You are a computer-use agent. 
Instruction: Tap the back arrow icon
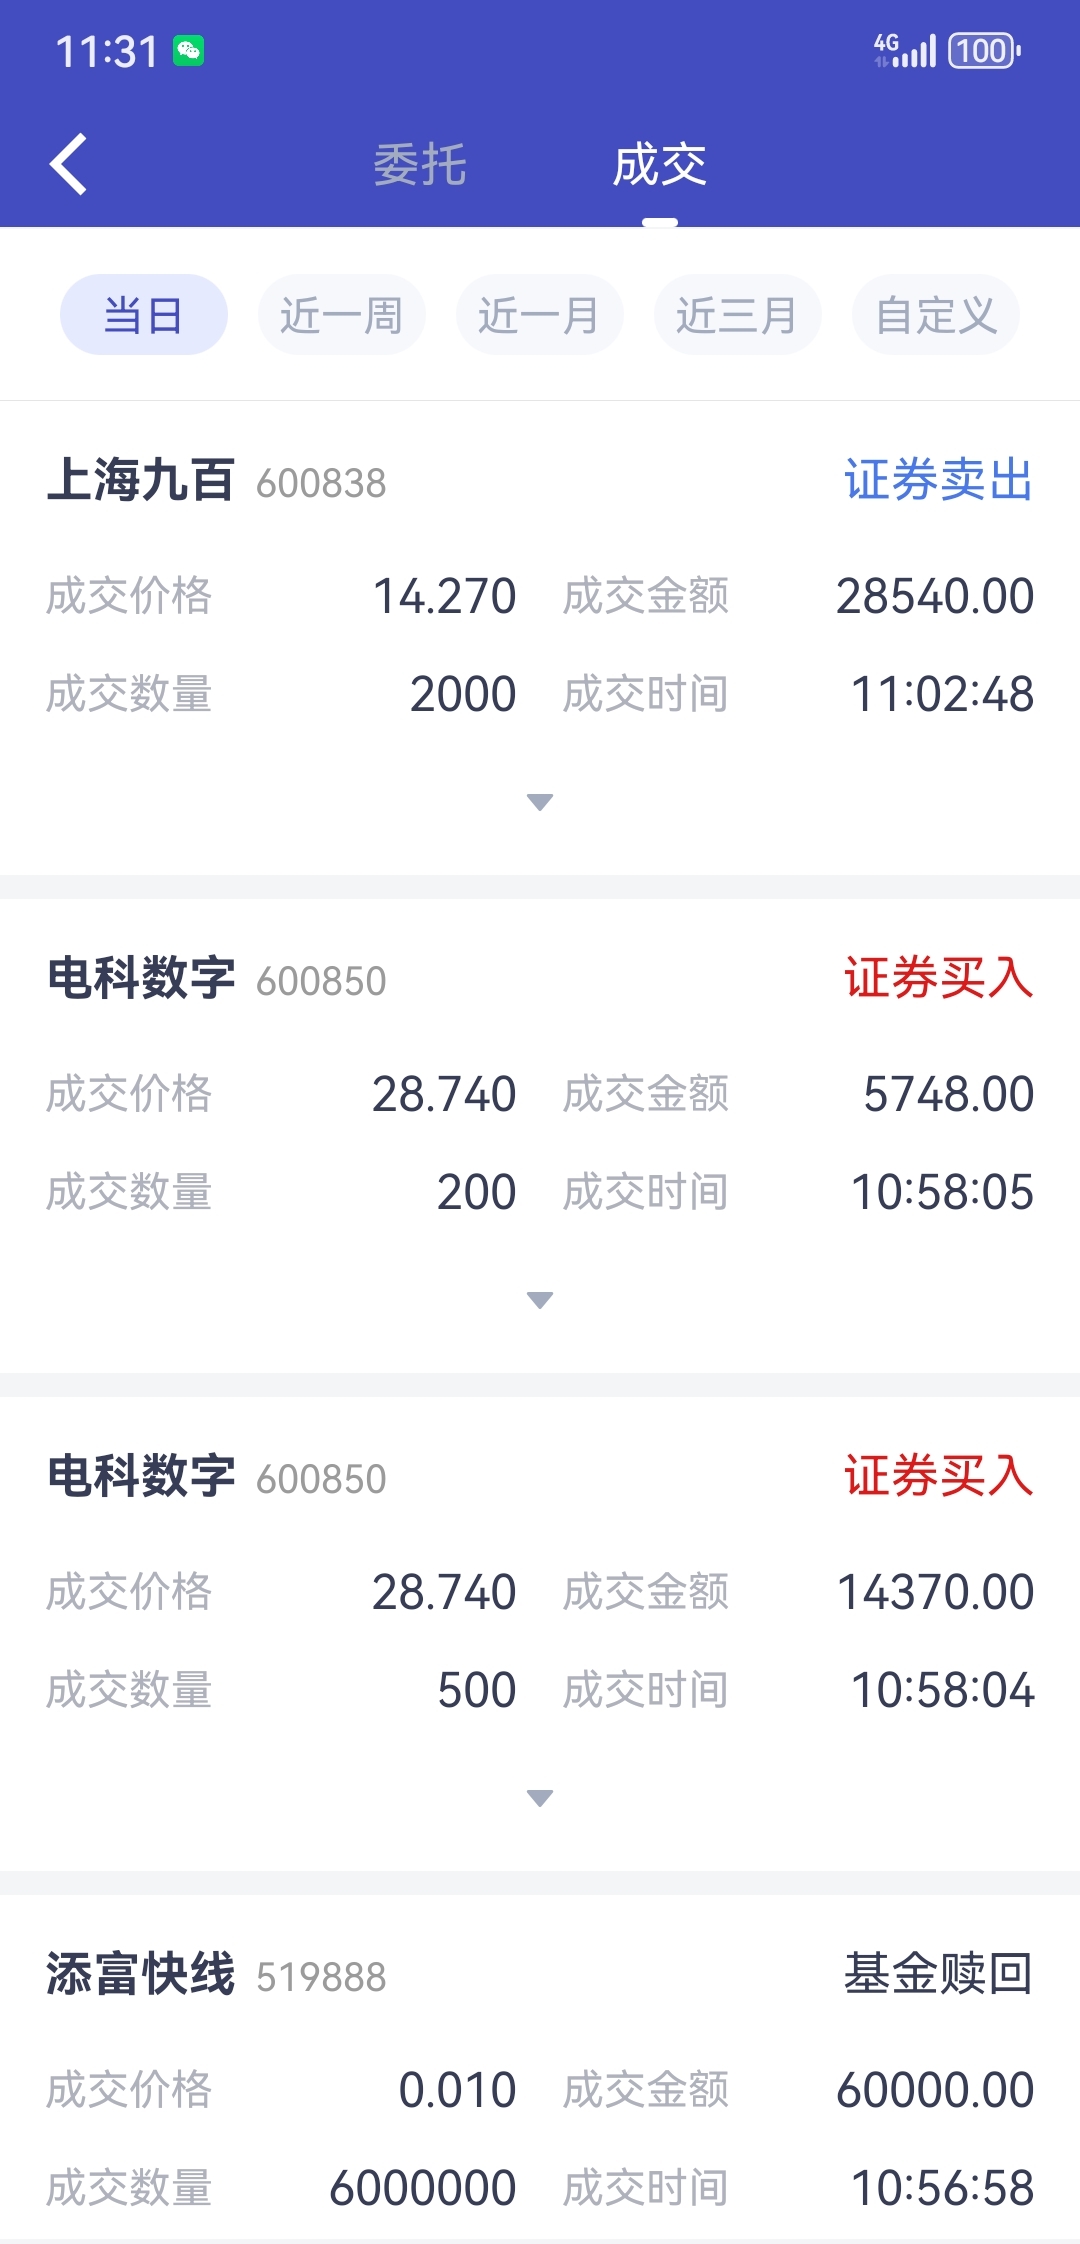tap(69, 164)
